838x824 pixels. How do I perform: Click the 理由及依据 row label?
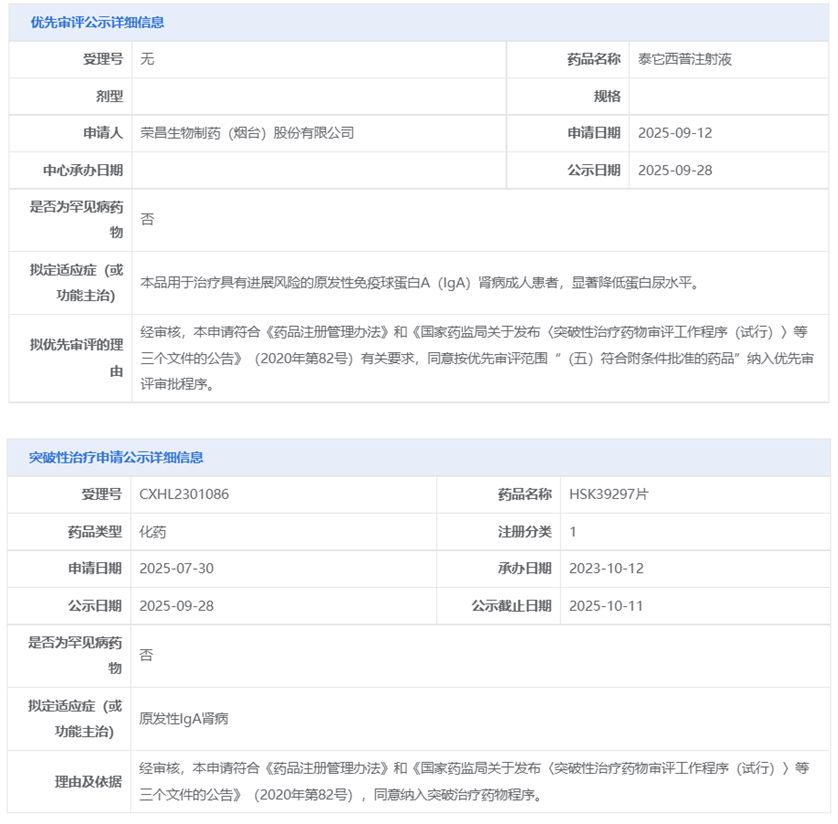[x=88, y=782]
